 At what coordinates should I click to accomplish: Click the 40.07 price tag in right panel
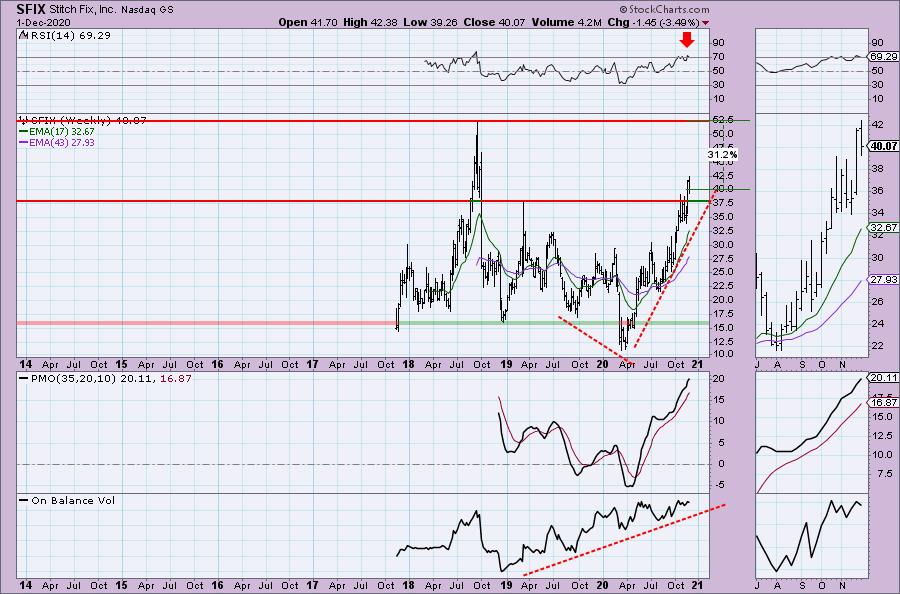(x=884, y=146)
